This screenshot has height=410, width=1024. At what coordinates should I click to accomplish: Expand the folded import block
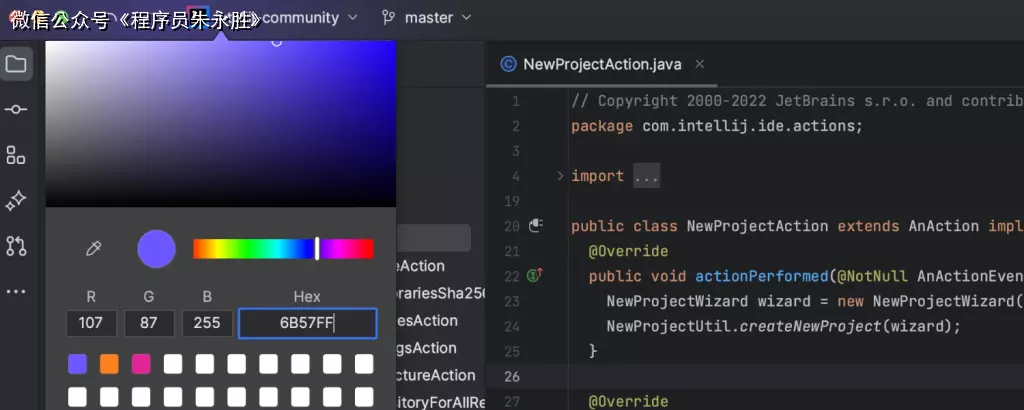point(560,176)
